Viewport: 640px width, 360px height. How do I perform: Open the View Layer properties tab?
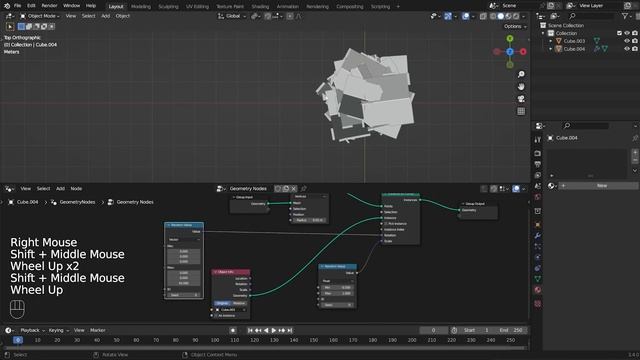pos(538,175)
